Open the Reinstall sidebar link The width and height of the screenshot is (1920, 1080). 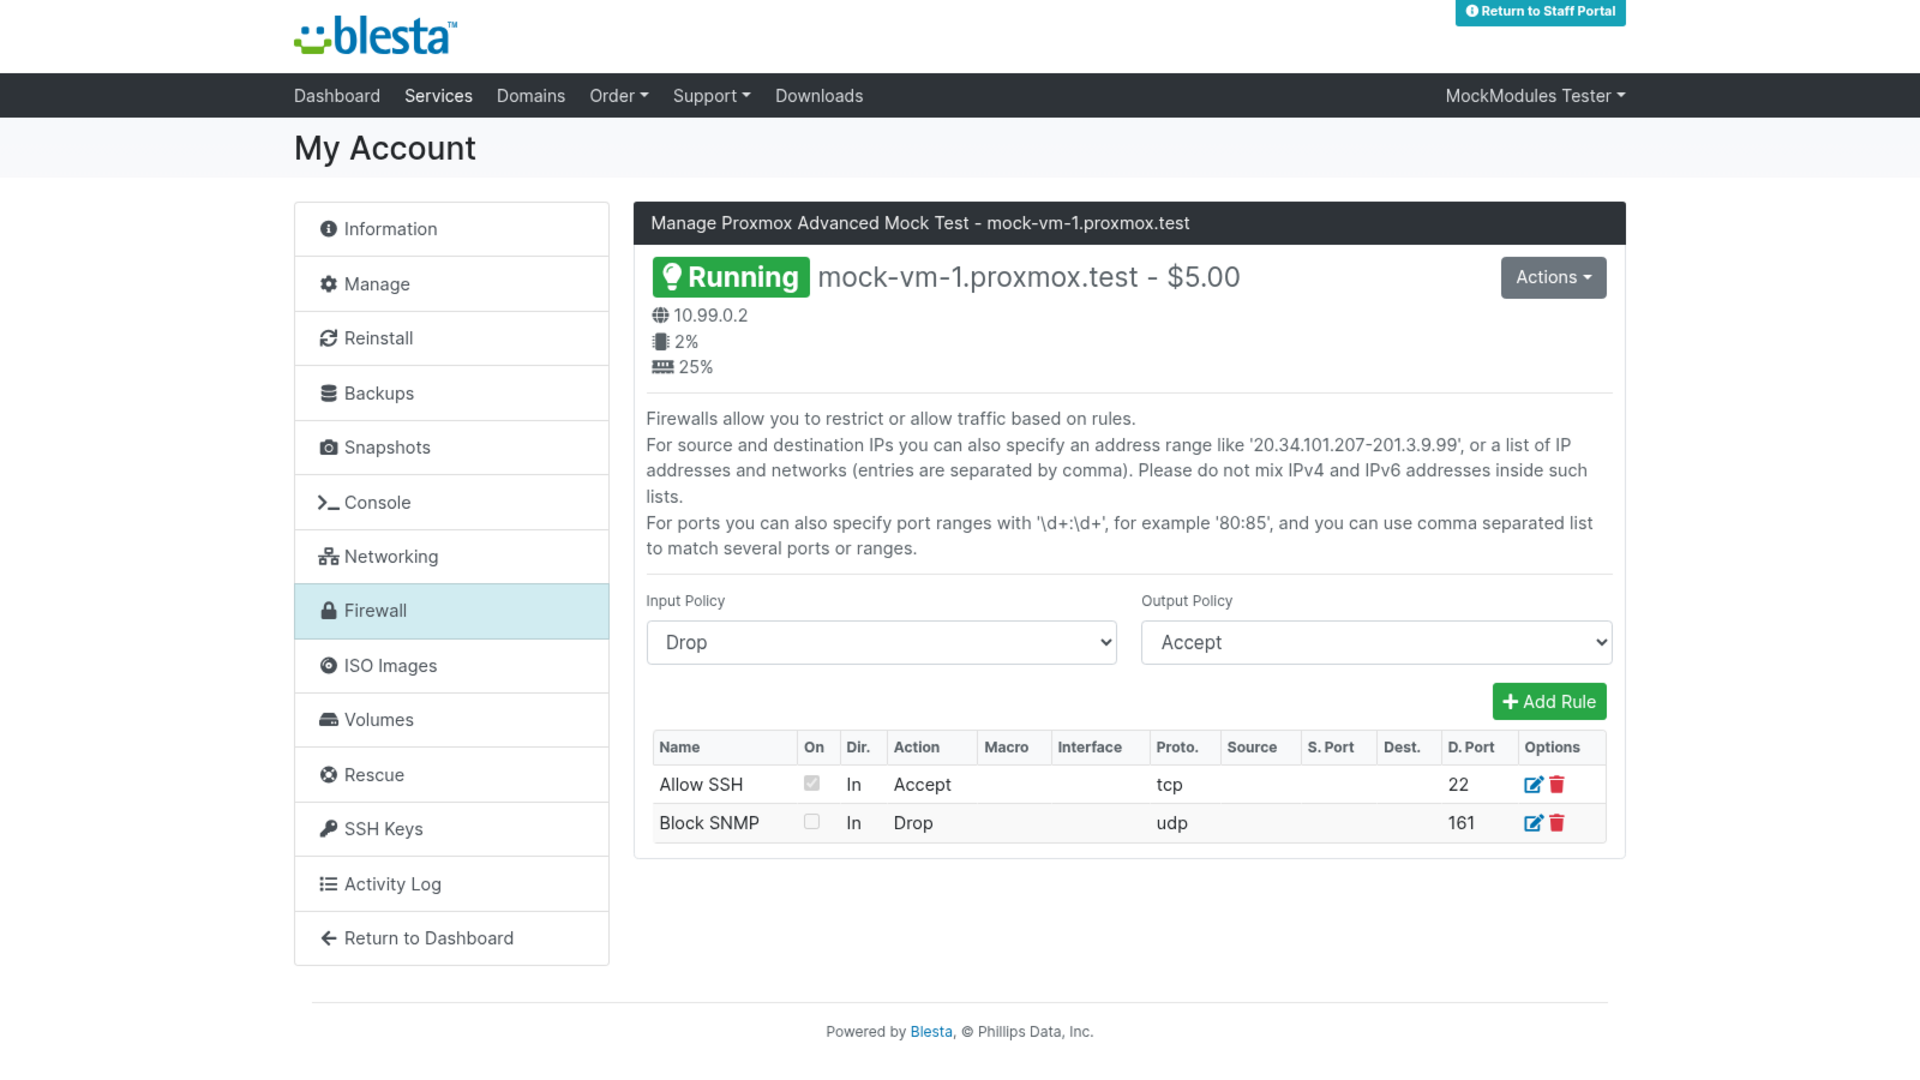pyautogui.click(x=451, y=339)
